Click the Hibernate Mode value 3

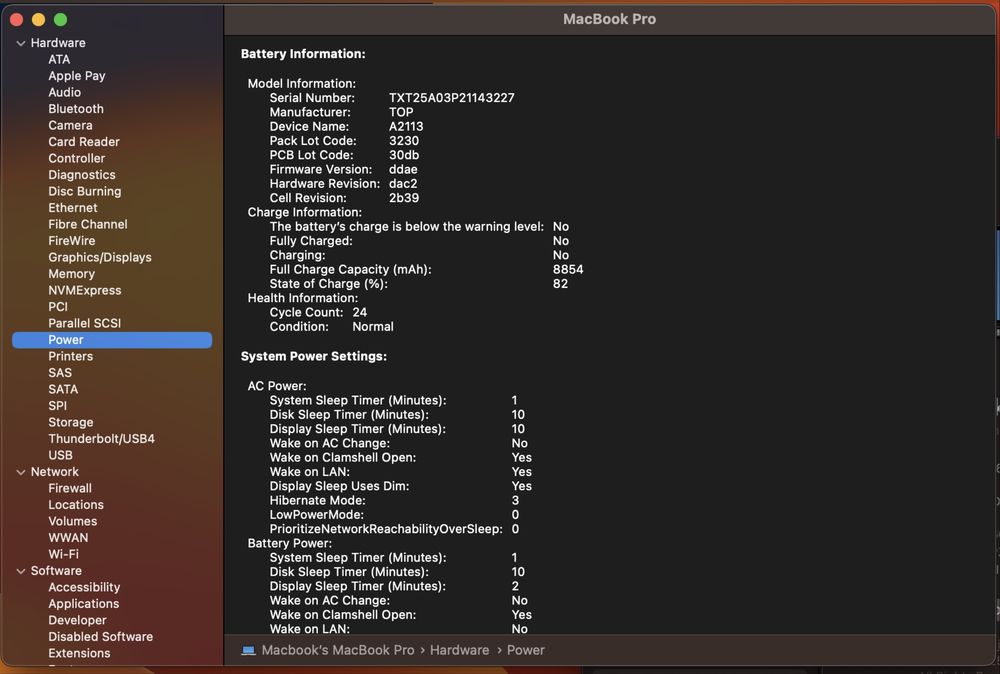tap(515, 501)
